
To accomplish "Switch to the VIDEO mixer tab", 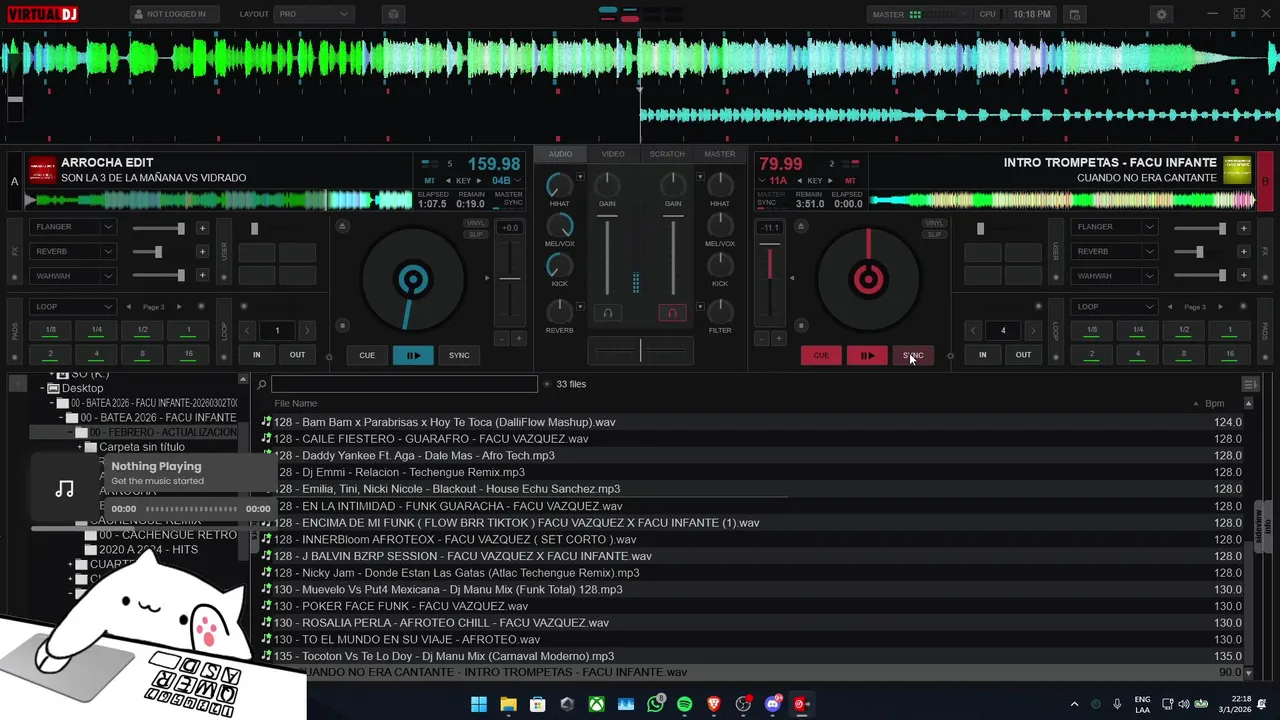I will 613,154.
